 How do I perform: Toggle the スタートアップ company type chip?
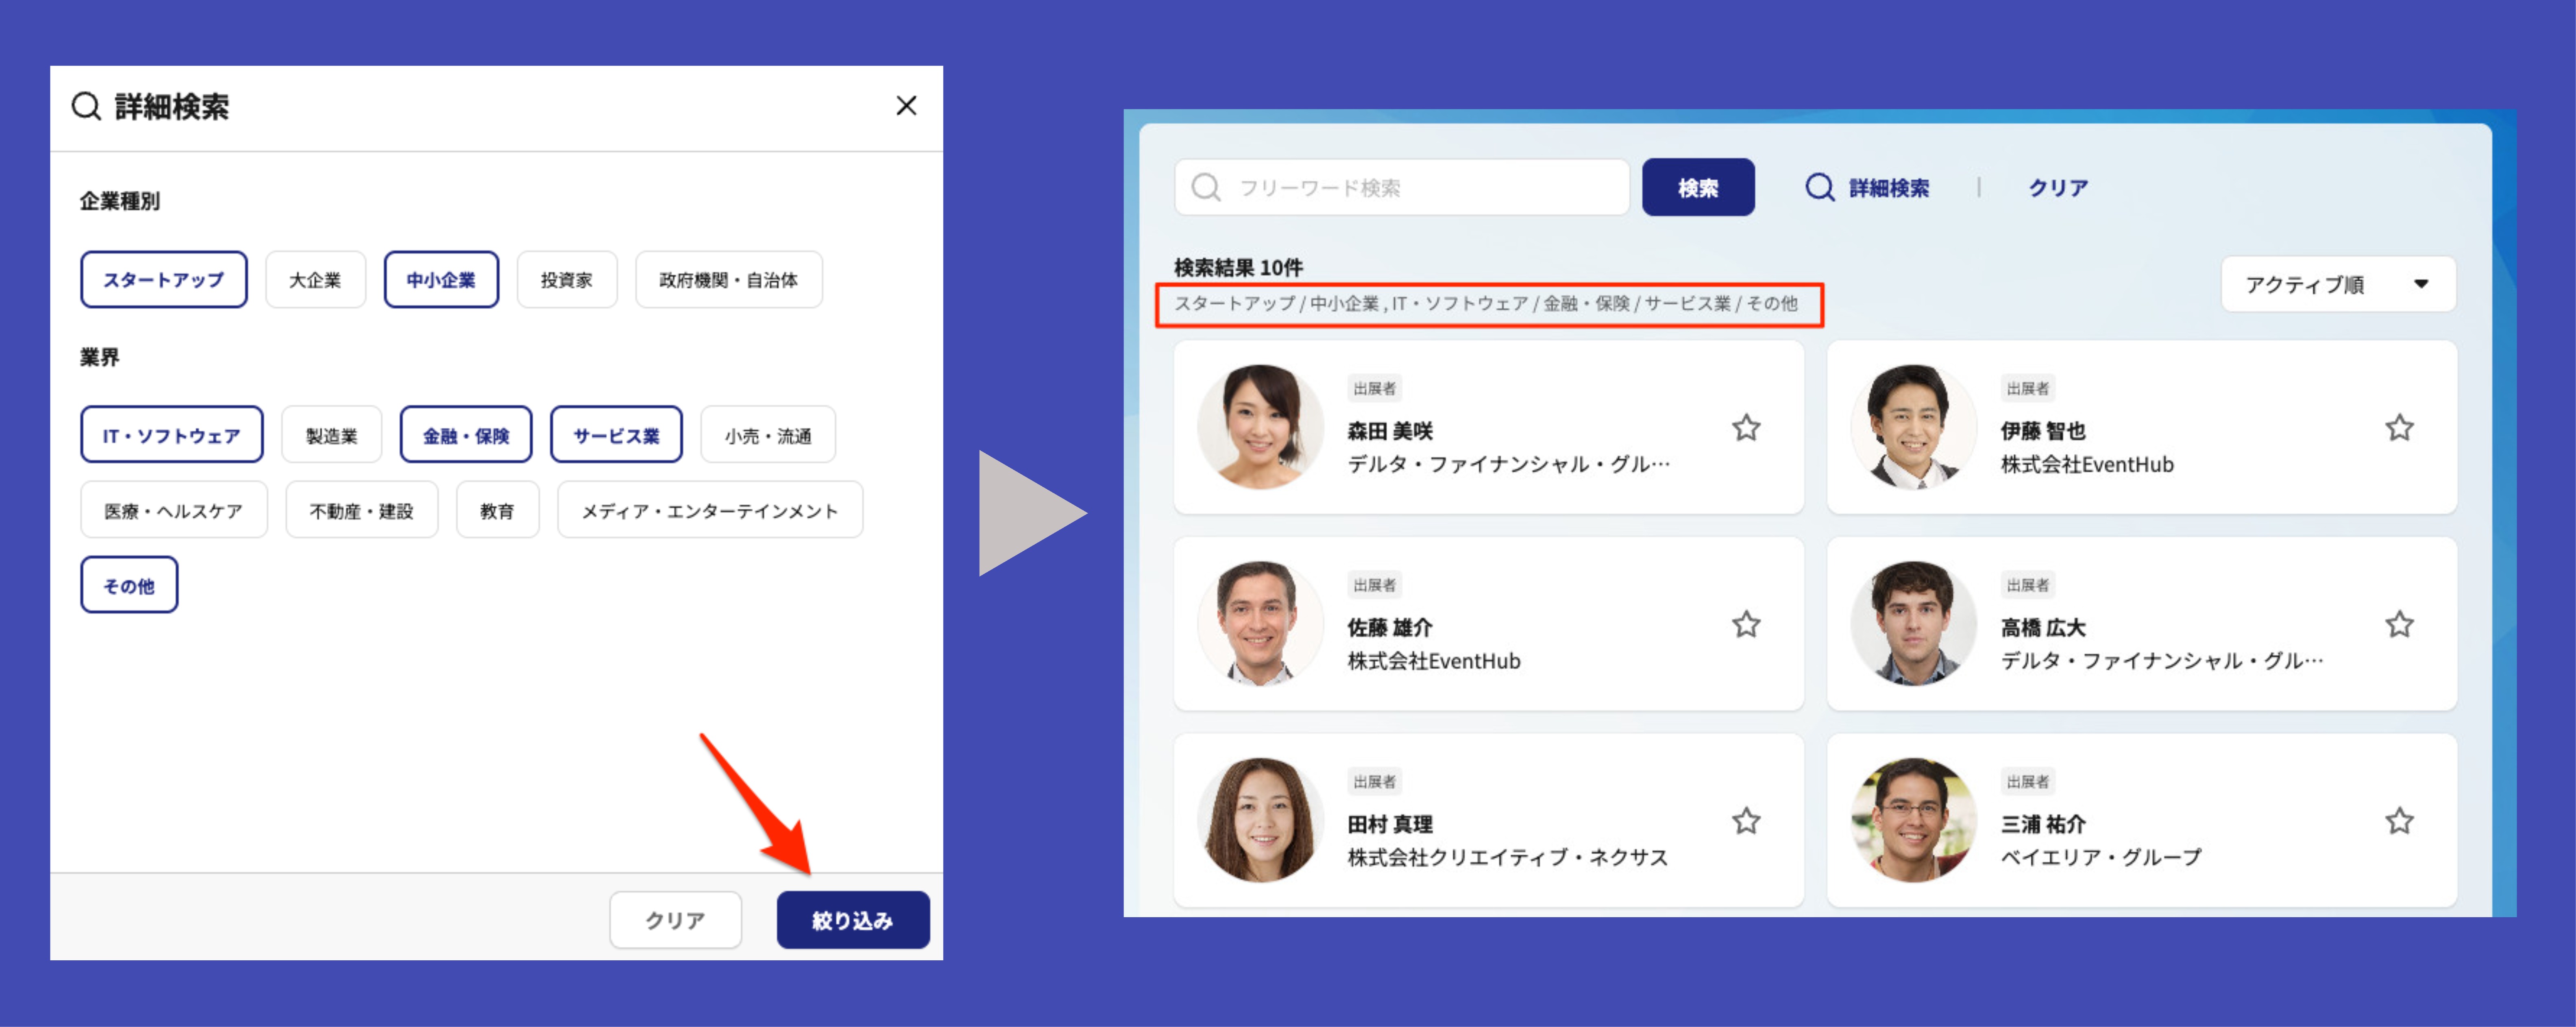[164, 280]
